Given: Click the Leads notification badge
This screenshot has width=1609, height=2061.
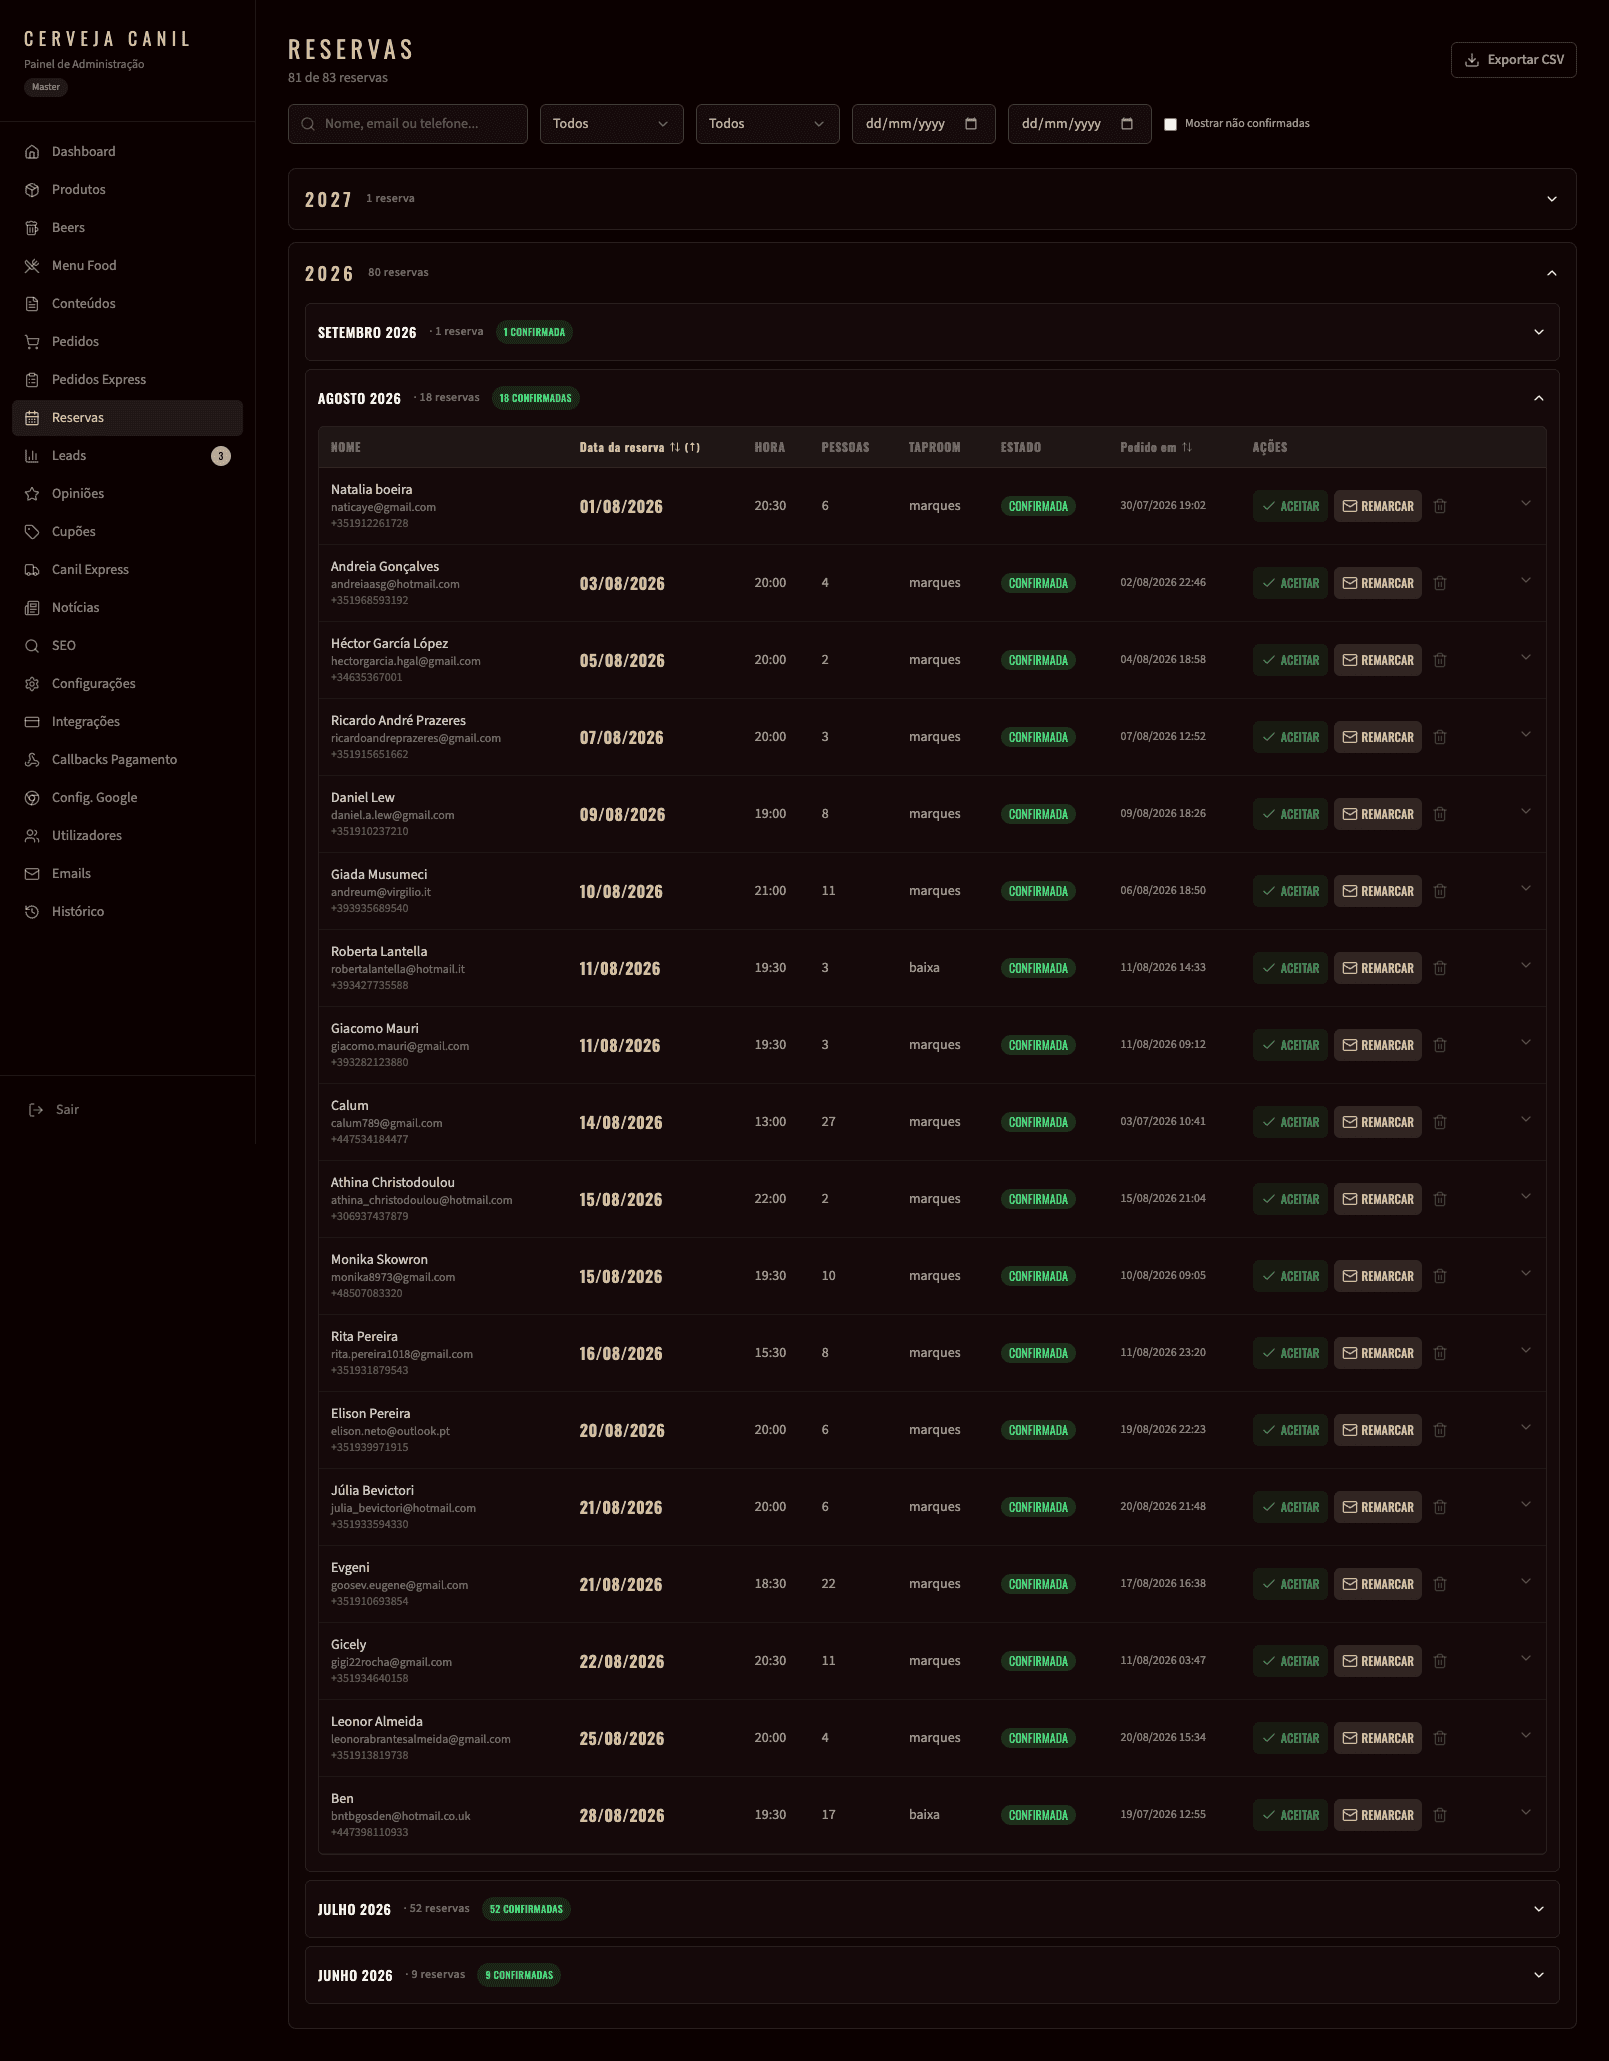Looking at the screenshot, I should 221,456.
